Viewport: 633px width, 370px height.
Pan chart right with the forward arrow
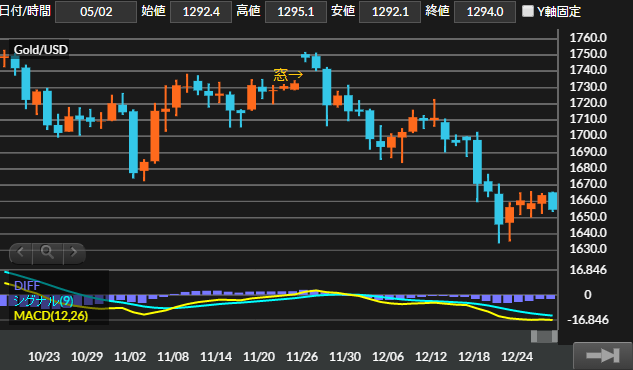tap(74, 253)
